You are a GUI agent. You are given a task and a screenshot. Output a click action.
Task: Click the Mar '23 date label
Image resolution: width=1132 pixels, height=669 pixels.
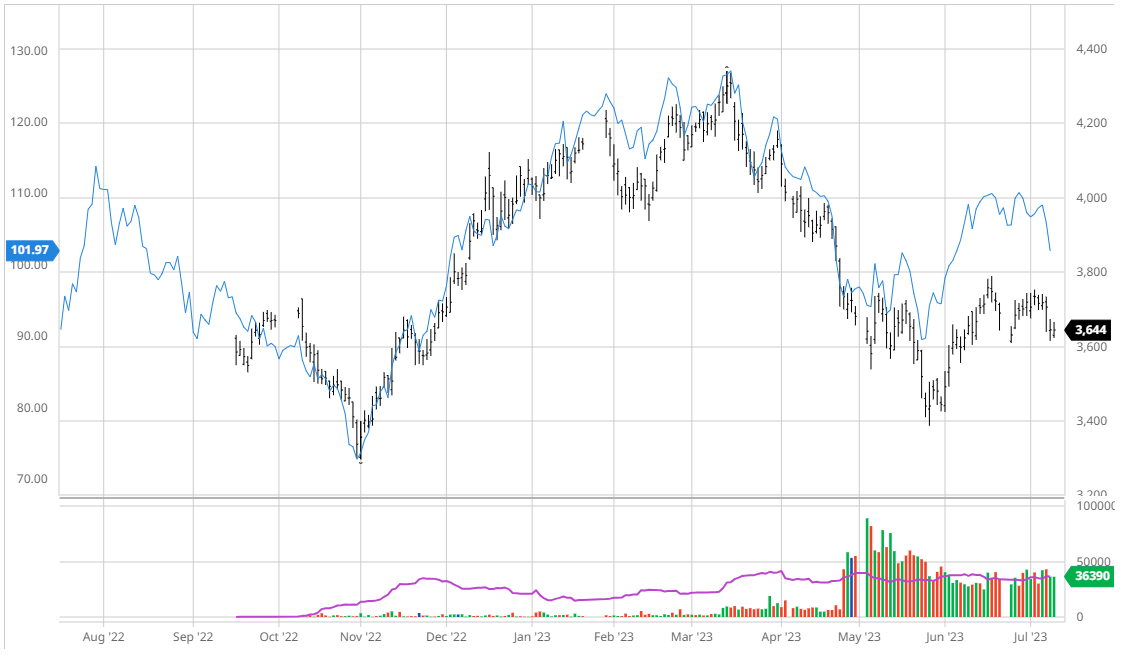coord(691,636)
